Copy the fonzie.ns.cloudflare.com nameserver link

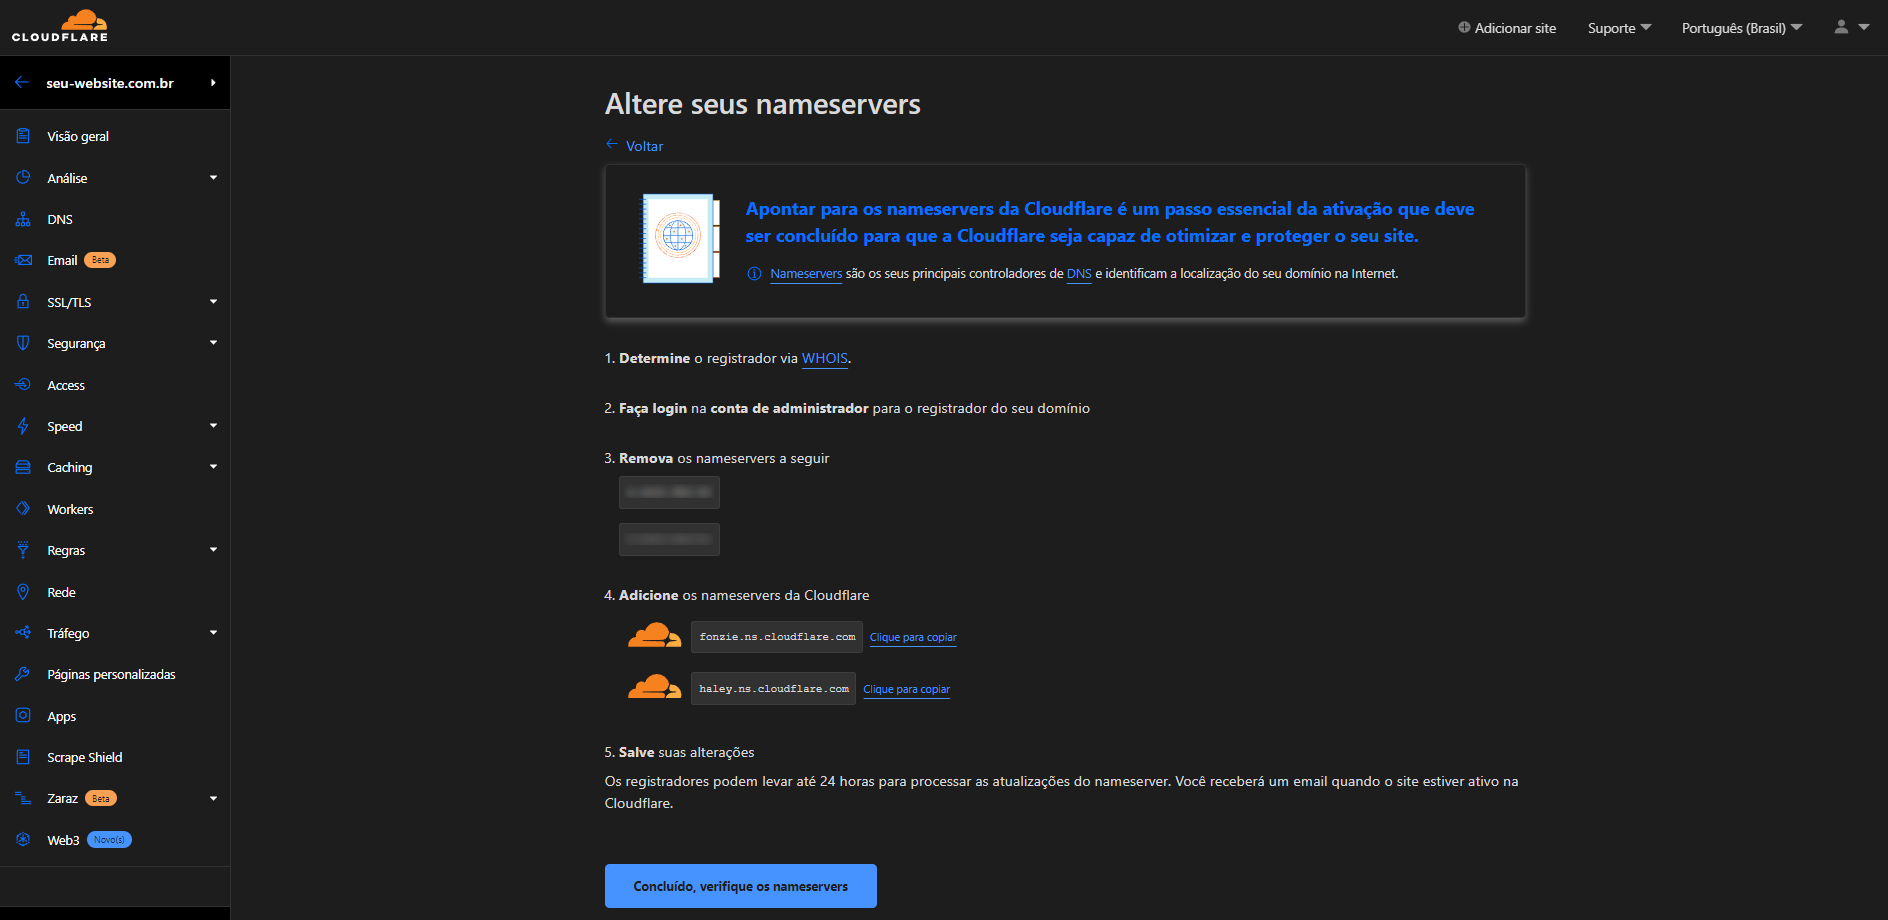[913, 637]
